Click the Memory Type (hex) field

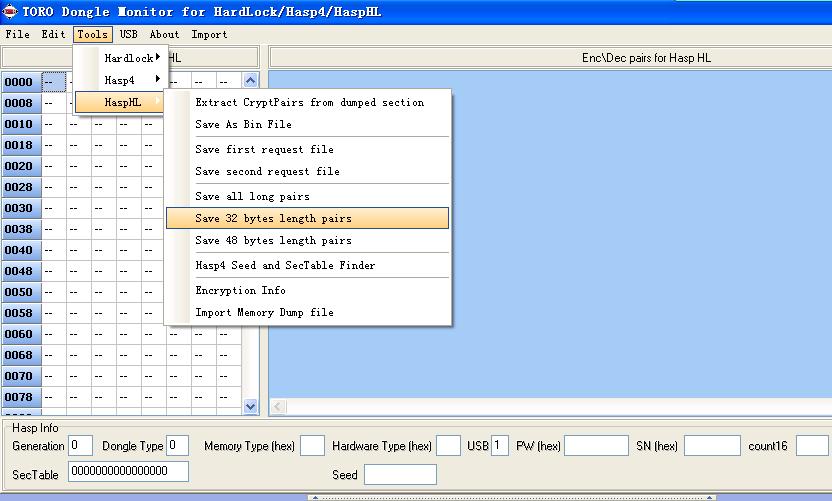pos(313,445)
